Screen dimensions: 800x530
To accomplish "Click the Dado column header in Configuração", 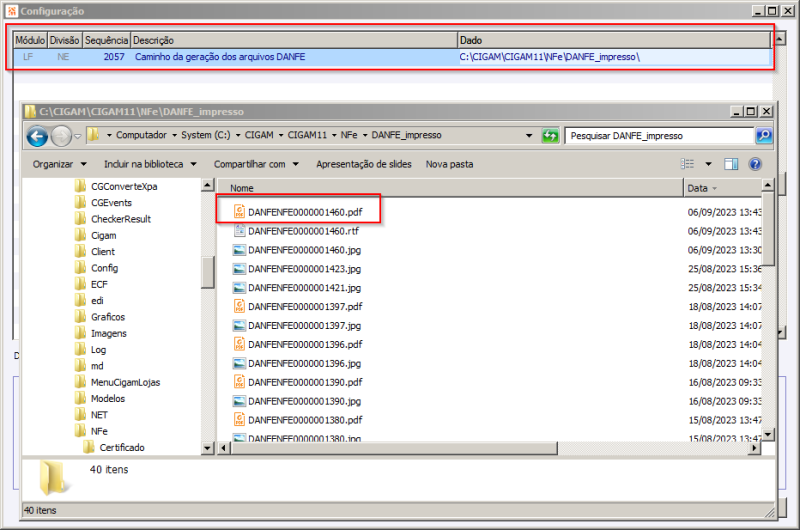I will pyautogui.click(x=614, y=40).
